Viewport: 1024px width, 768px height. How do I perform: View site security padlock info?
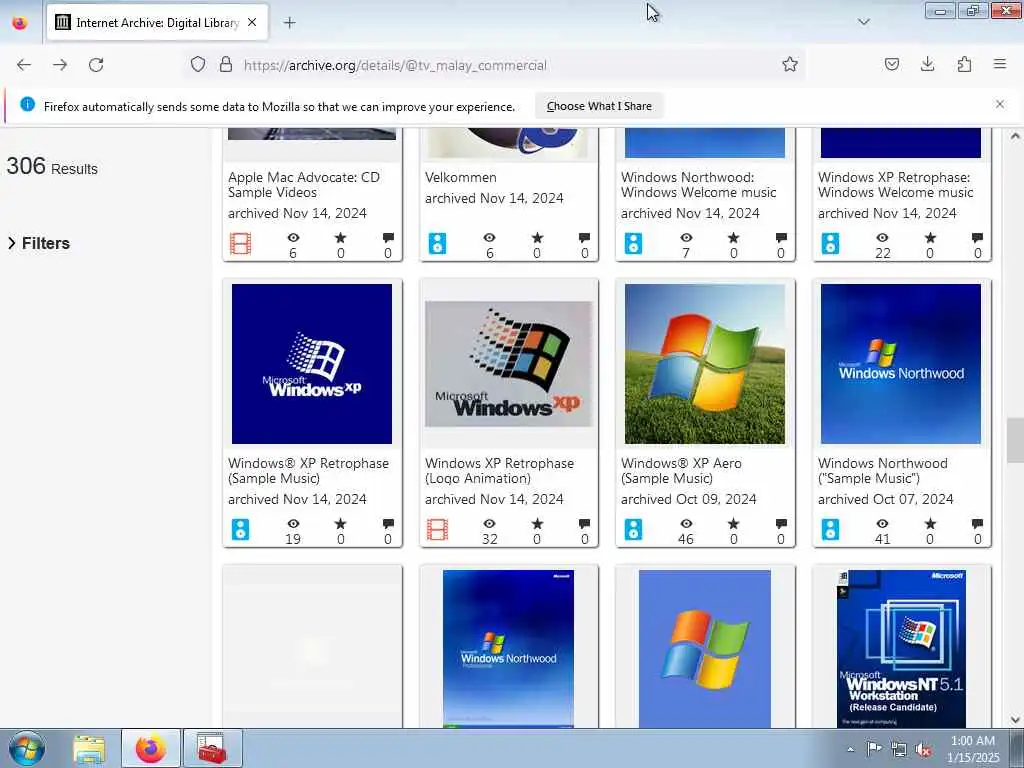click(x=226, y=64)
